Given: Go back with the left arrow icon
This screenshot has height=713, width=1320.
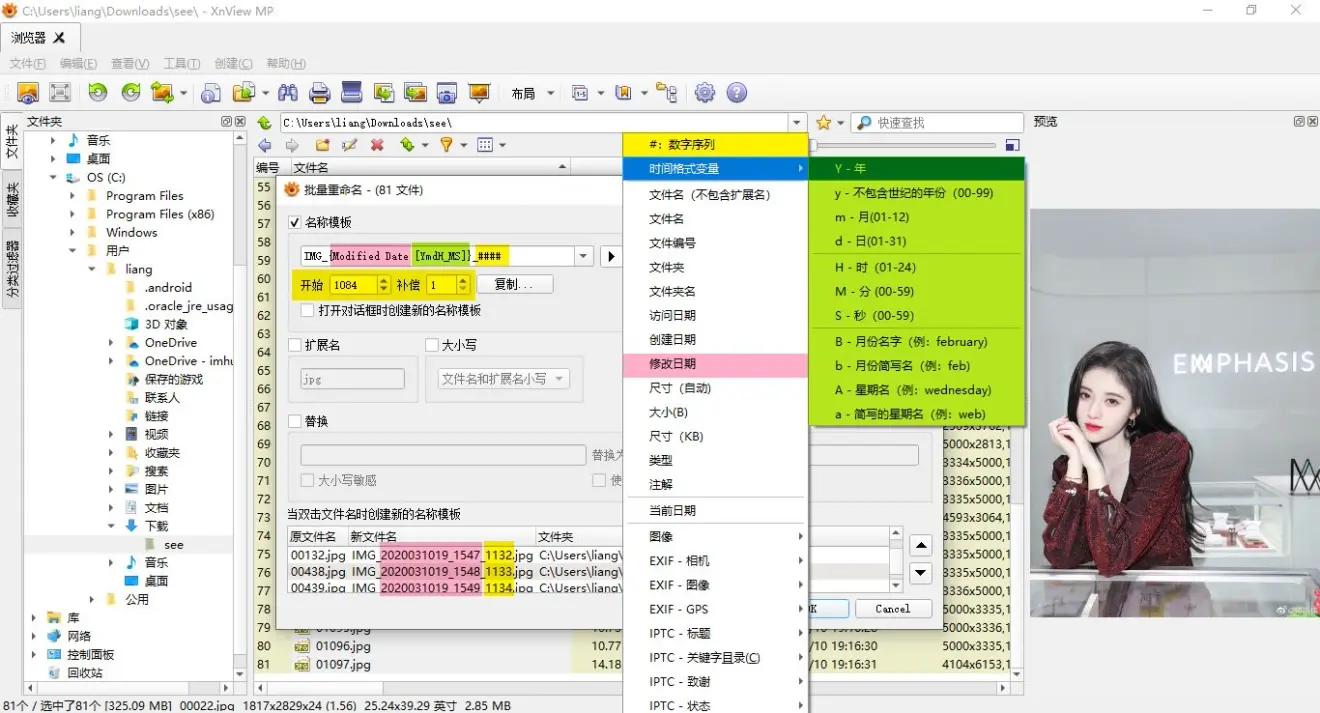Looking at the screenshot, I should click(265, 145).
